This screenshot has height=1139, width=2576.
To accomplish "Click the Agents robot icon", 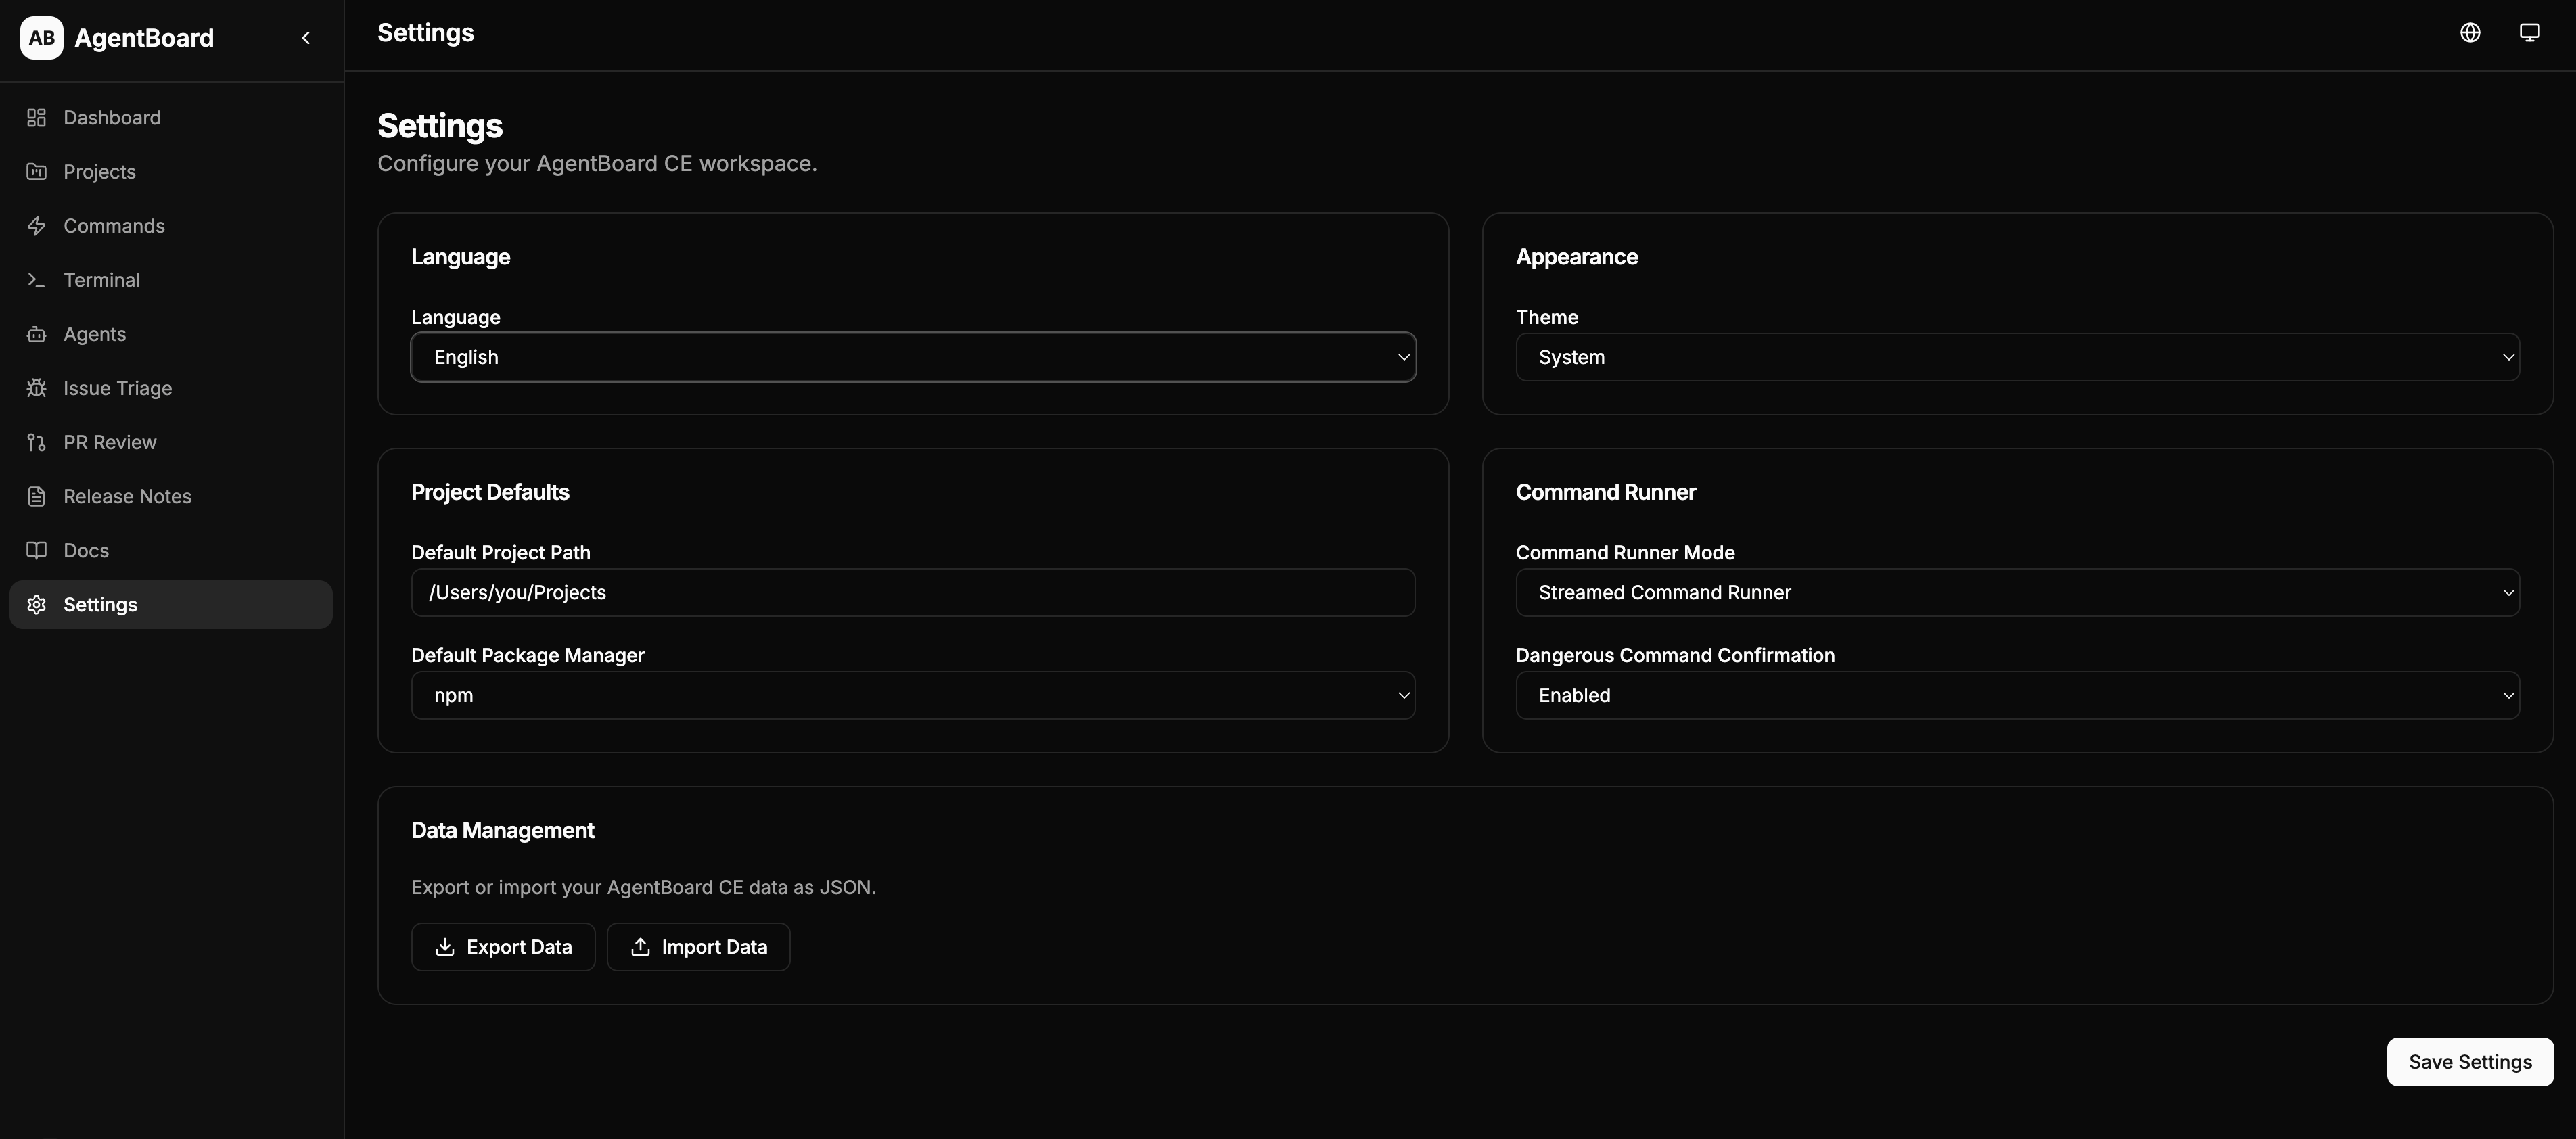I will click(x=37, y=334).
